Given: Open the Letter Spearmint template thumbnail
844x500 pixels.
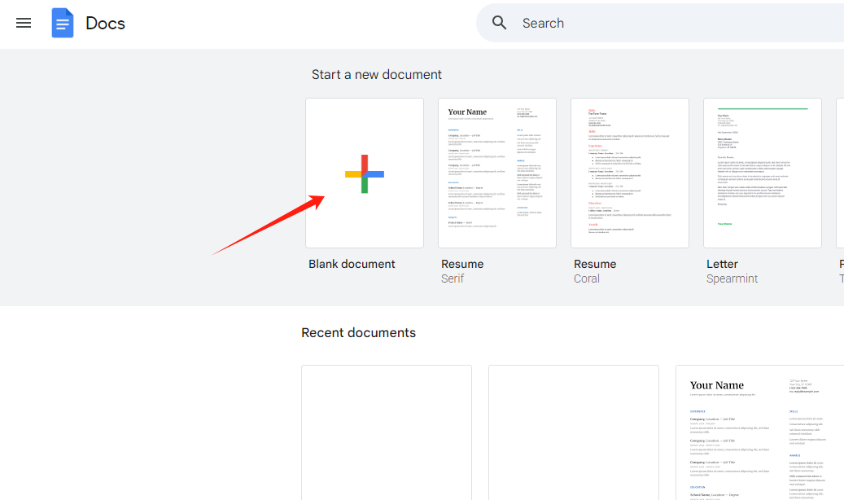Looking at the screenshot, I should [762, 173].
